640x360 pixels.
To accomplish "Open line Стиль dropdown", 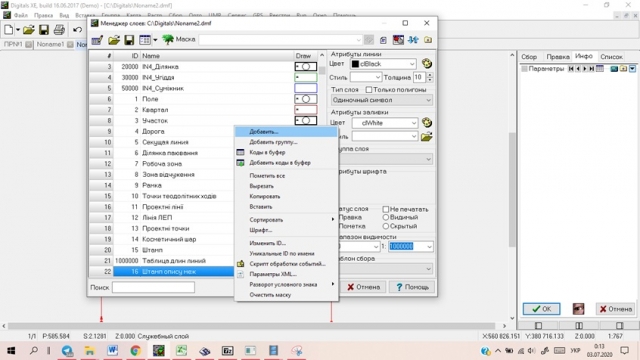I will click(x=378, y=77).
